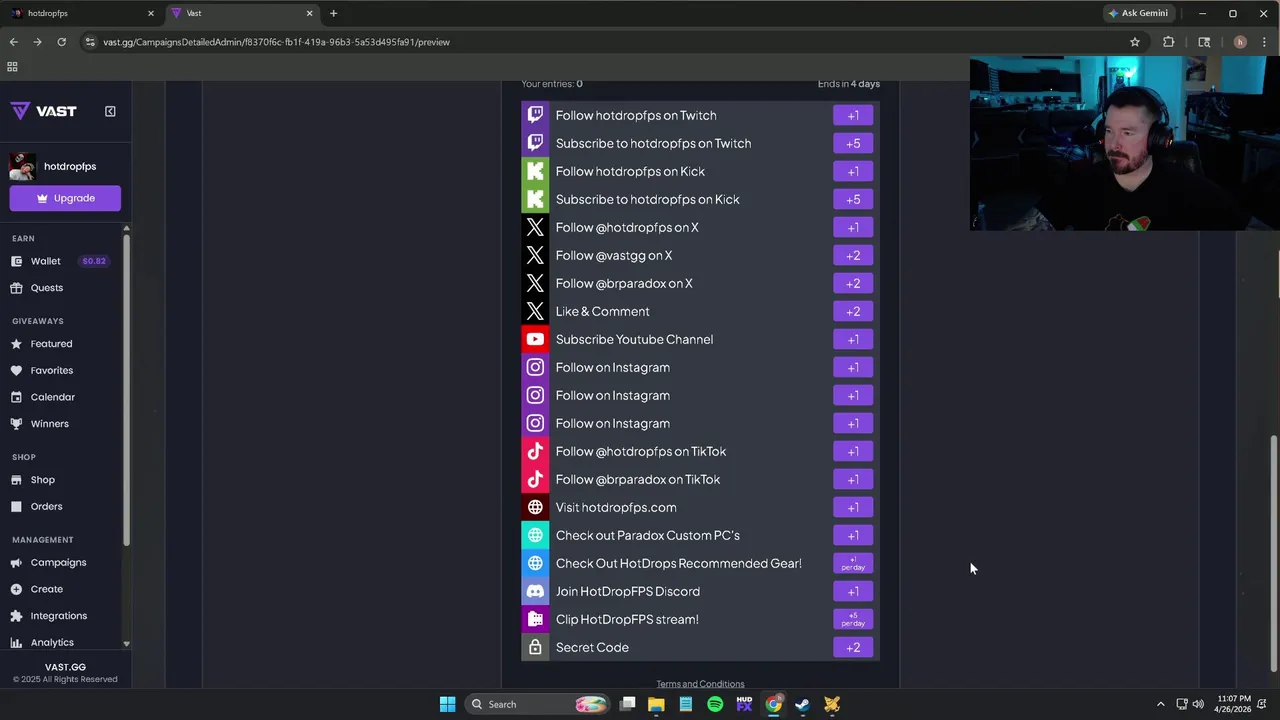Click the sidebar scroll down arrow
This screenshot has height=720, width=1280.
[x=126, y=644]
